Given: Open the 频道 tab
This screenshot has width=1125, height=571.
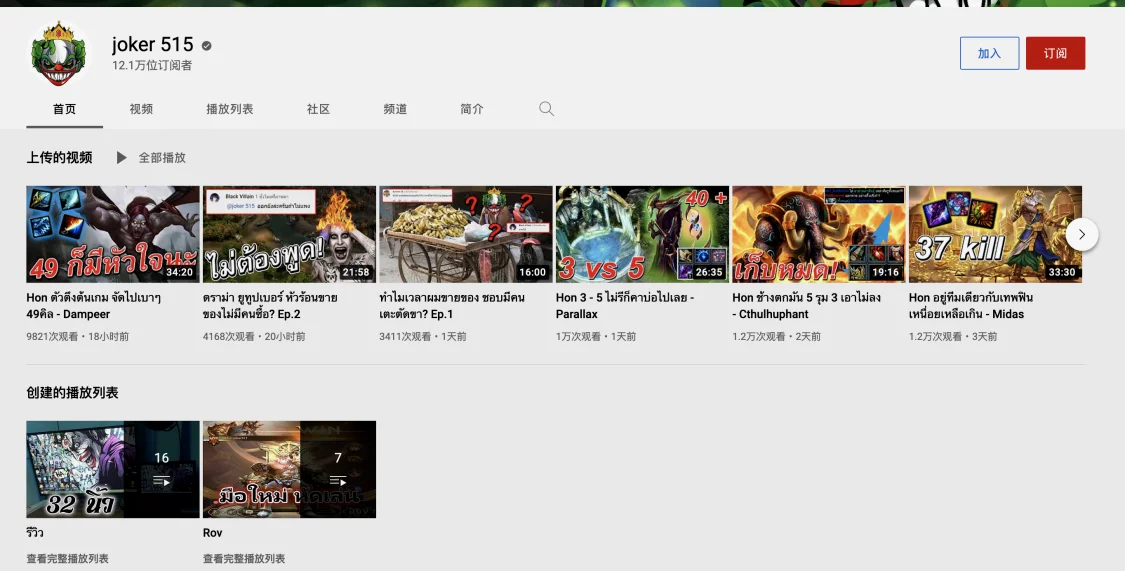Looking at the screenshot, I should pos(395,109).
